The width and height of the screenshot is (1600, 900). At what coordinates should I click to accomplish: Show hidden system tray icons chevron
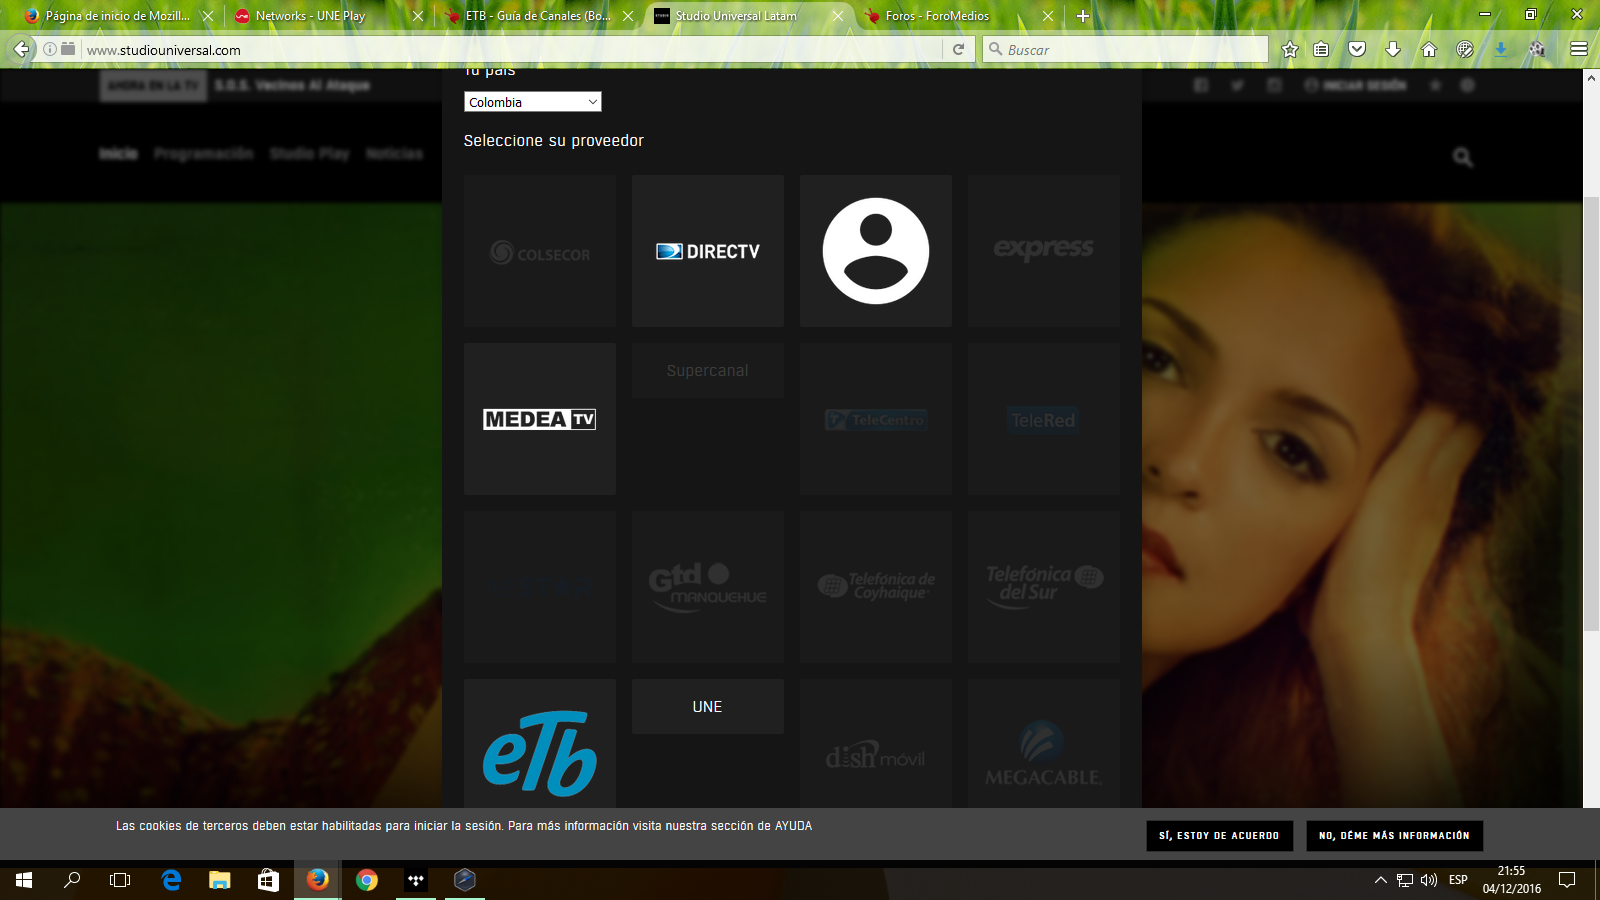(1380, 880)
